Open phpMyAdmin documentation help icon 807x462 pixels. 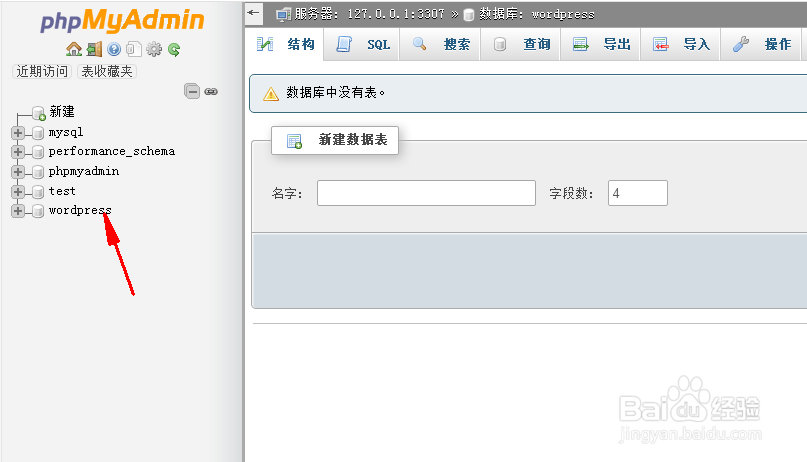tap(114, 49)
